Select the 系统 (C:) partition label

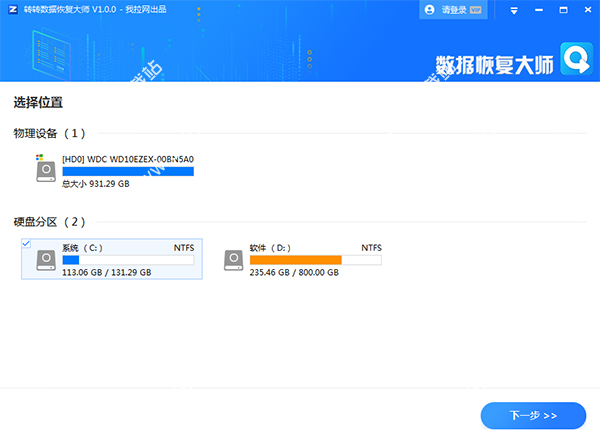pyautogui.click(x=82, y=248)
